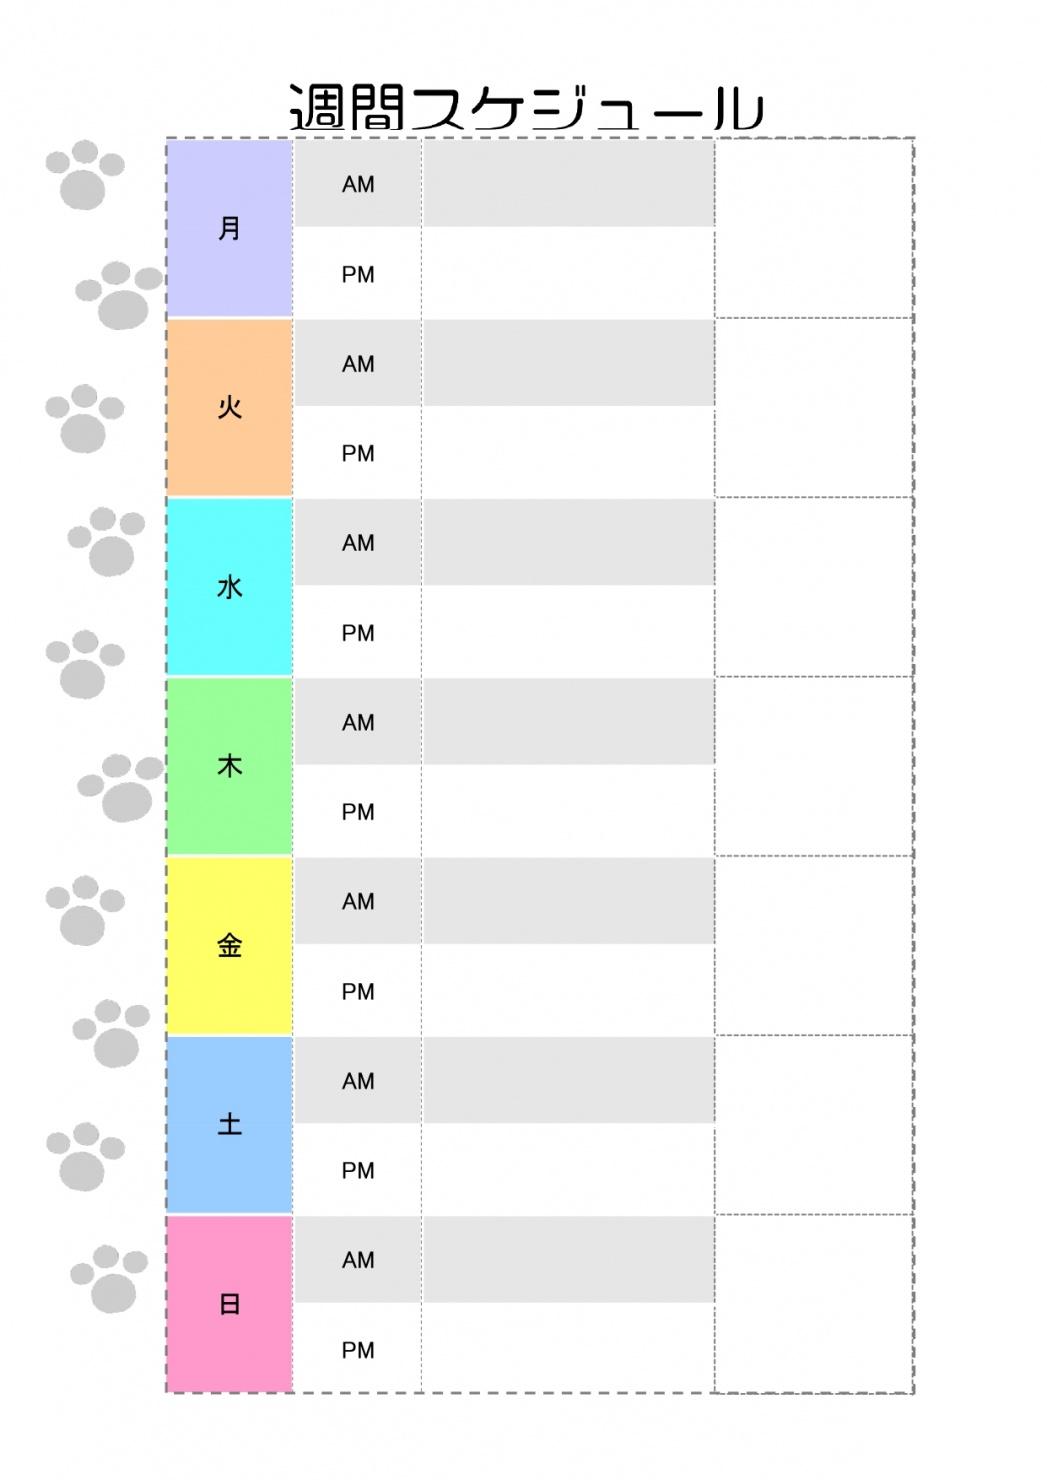Click Monday's PM schedule entry cell
1047x1480 pixels.
coord(568,273)
